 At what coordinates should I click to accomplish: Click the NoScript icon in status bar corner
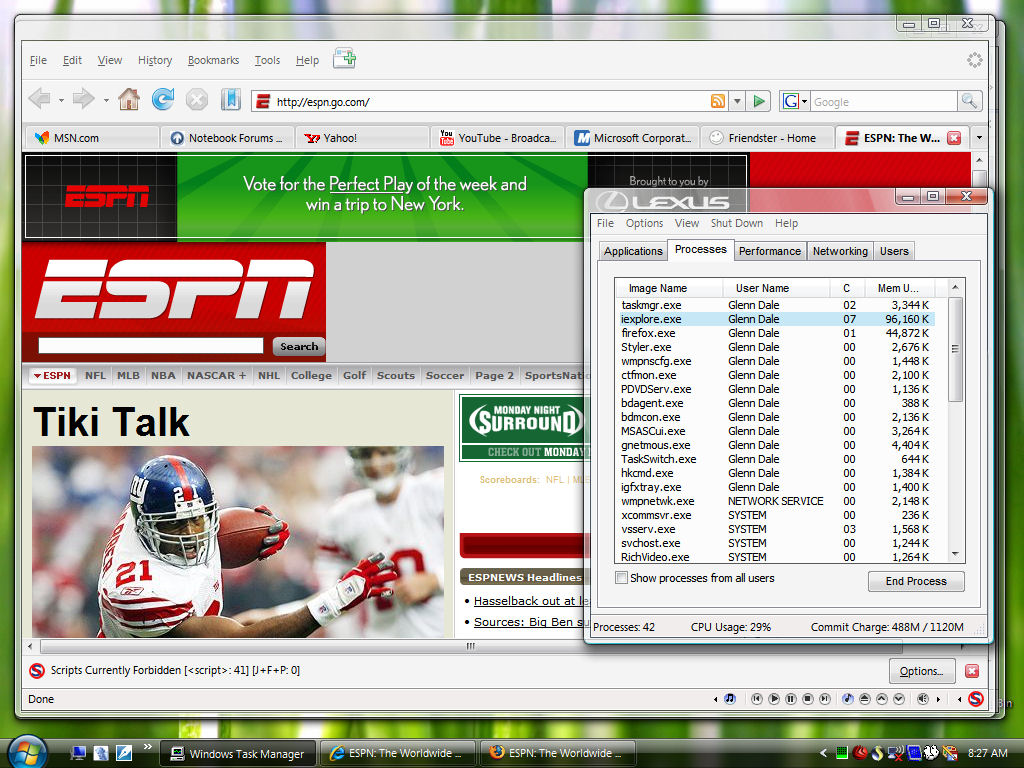976,699
